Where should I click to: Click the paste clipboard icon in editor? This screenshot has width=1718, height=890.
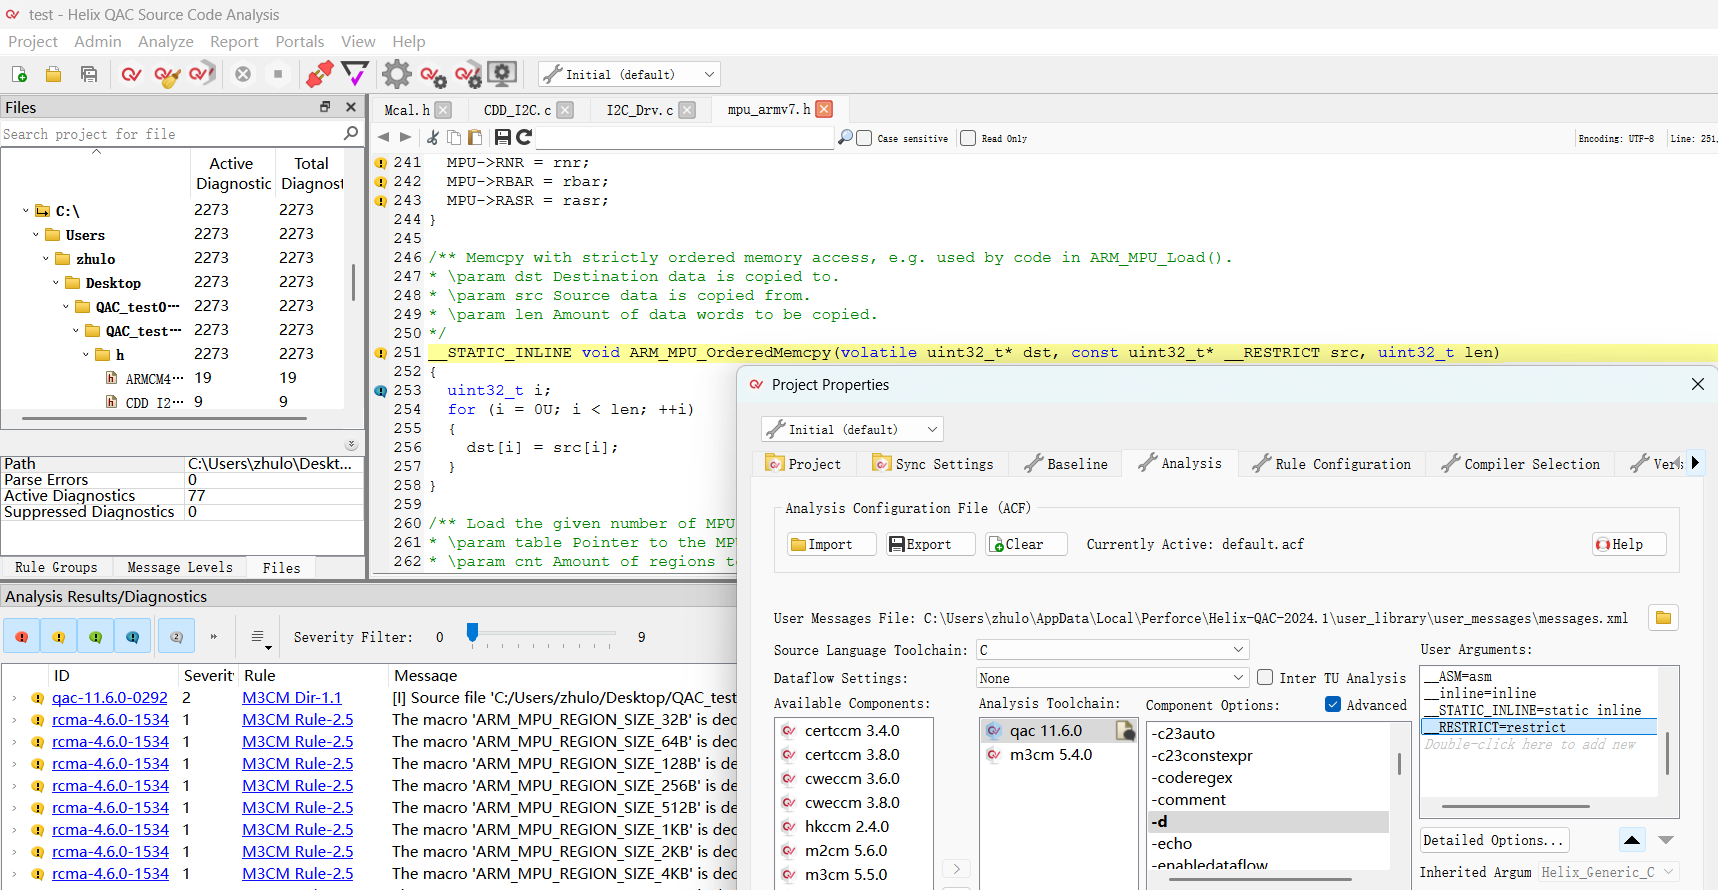(475, 137)
